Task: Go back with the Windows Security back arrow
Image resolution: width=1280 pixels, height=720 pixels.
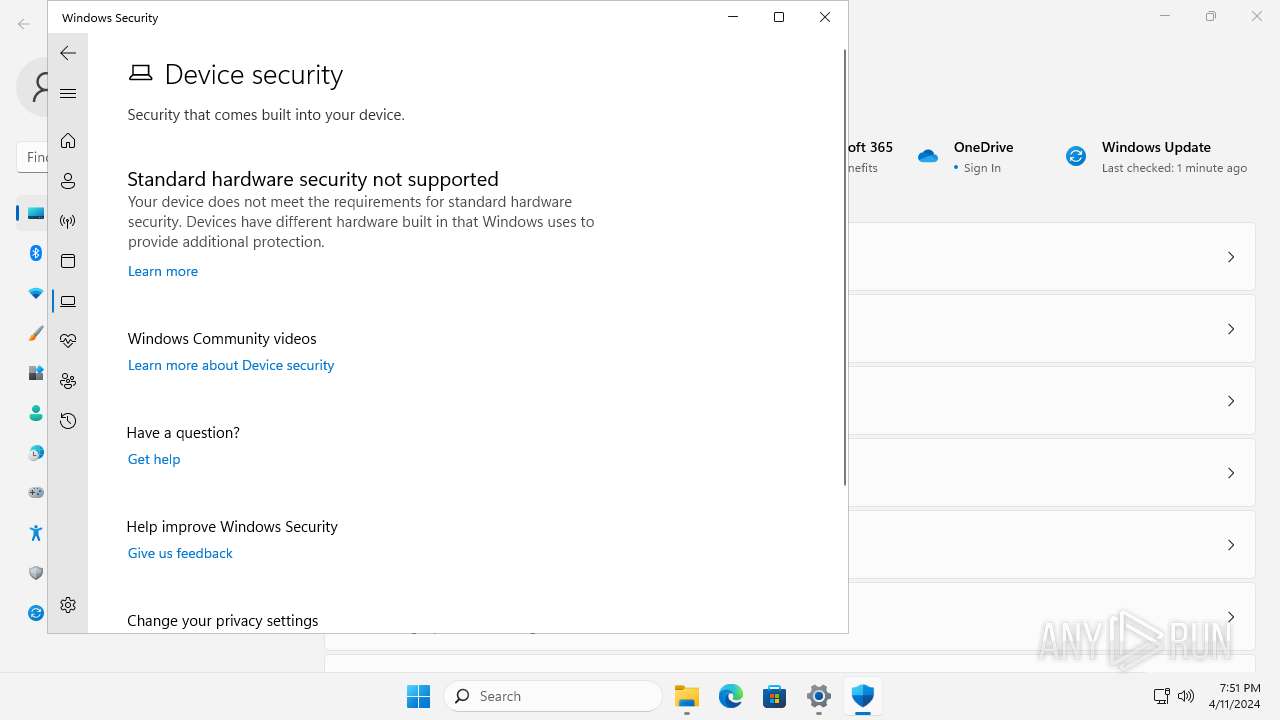Action: (68, 53)
